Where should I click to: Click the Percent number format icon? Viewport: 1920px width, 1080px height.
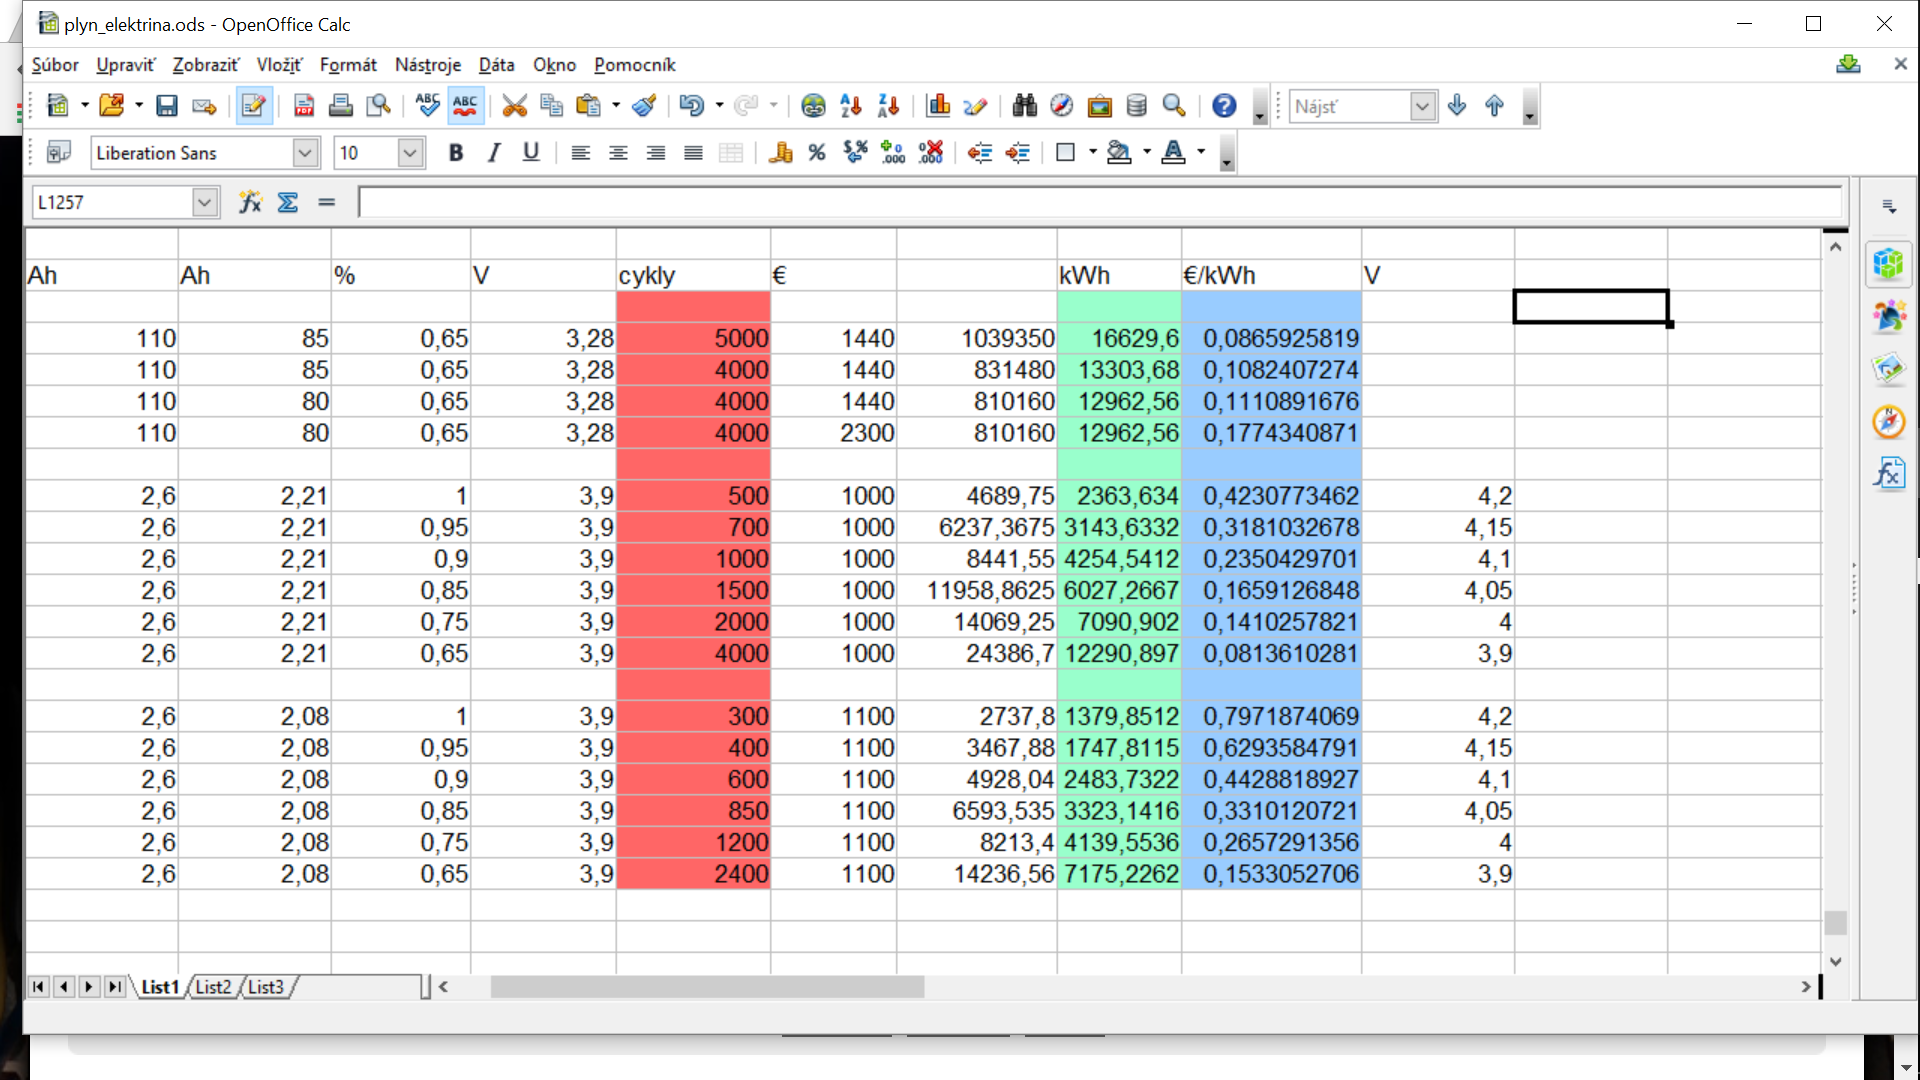coord(817,153)
